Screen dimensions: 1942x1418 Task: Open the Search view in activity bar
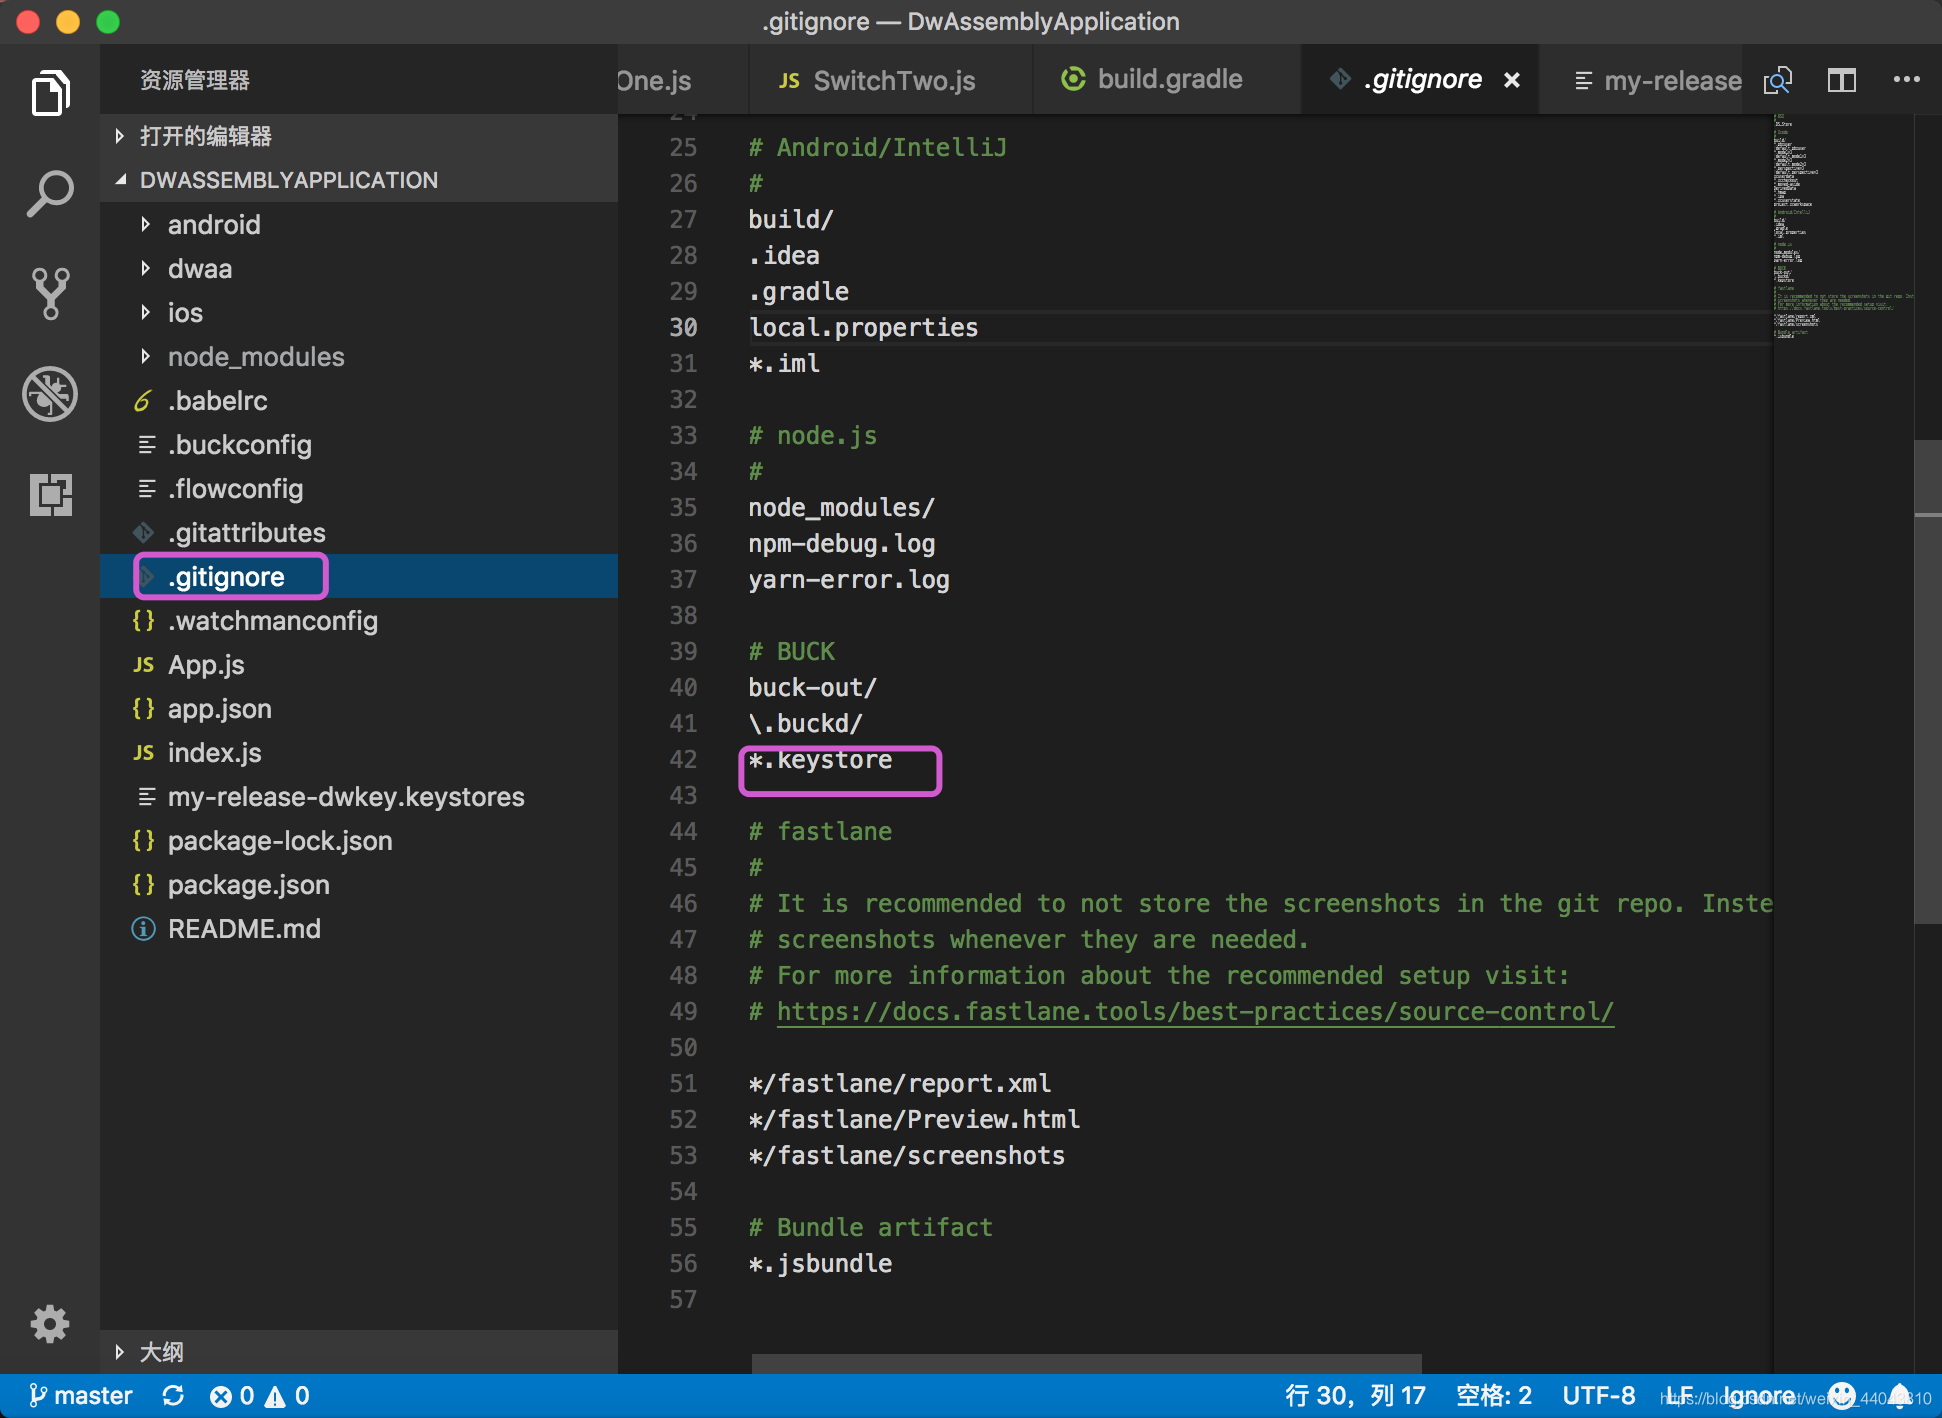click(50, 193)
